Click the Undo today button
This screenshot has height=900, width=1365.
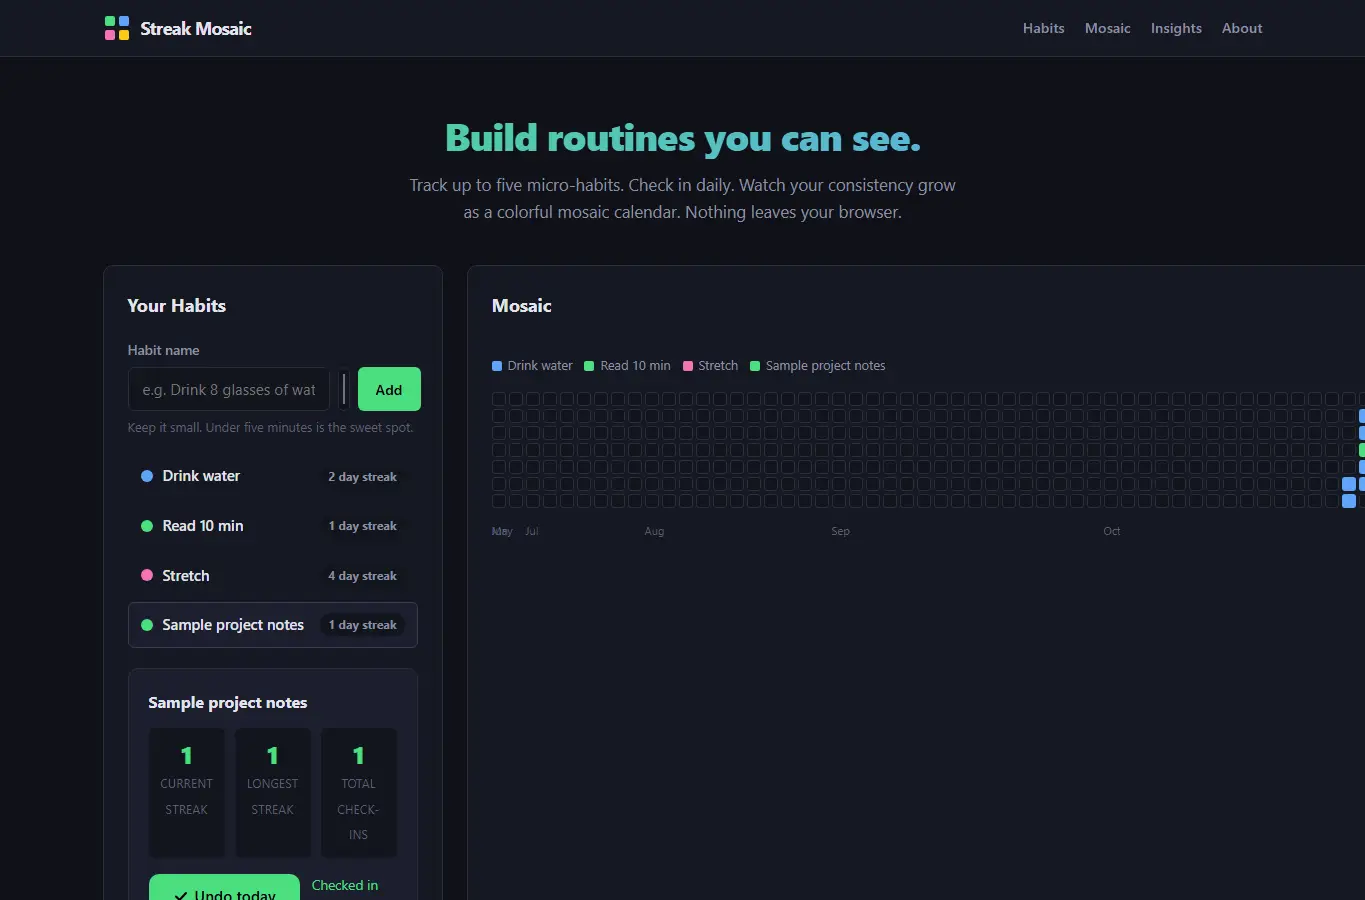coord(224,888)
